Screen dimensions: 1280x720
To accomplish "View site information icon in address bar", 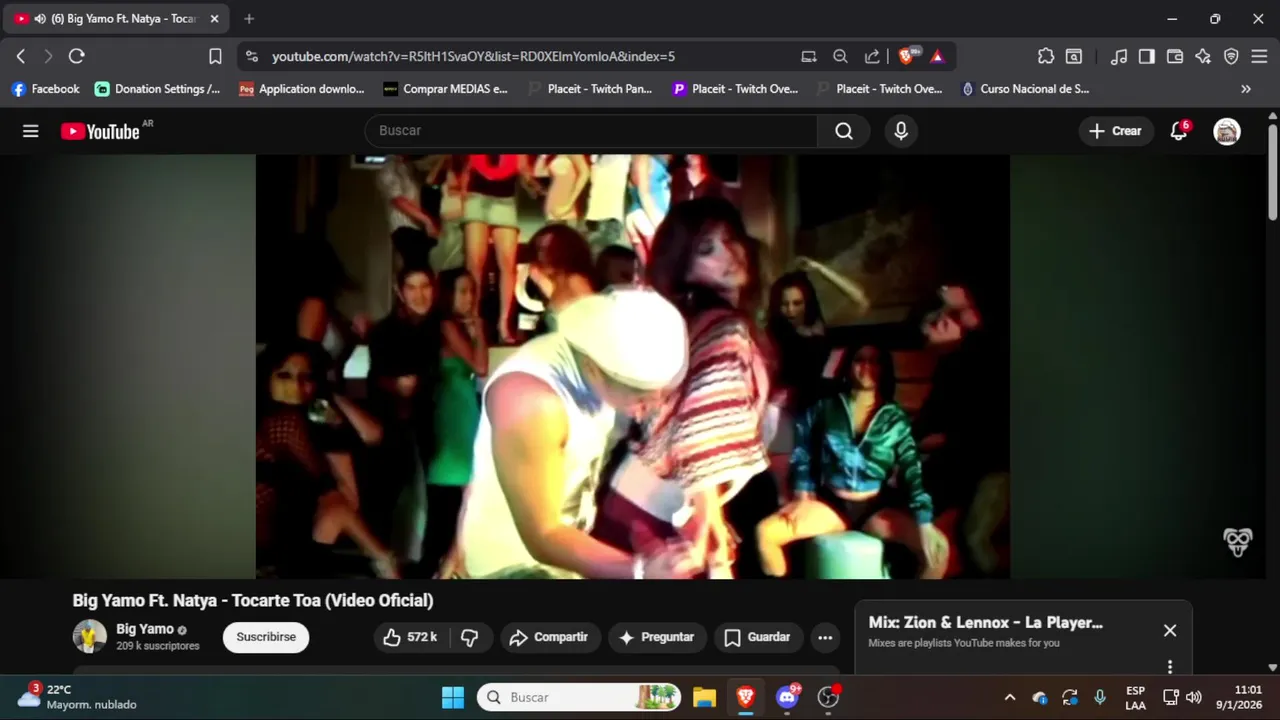I will click(x=251, y=57).
